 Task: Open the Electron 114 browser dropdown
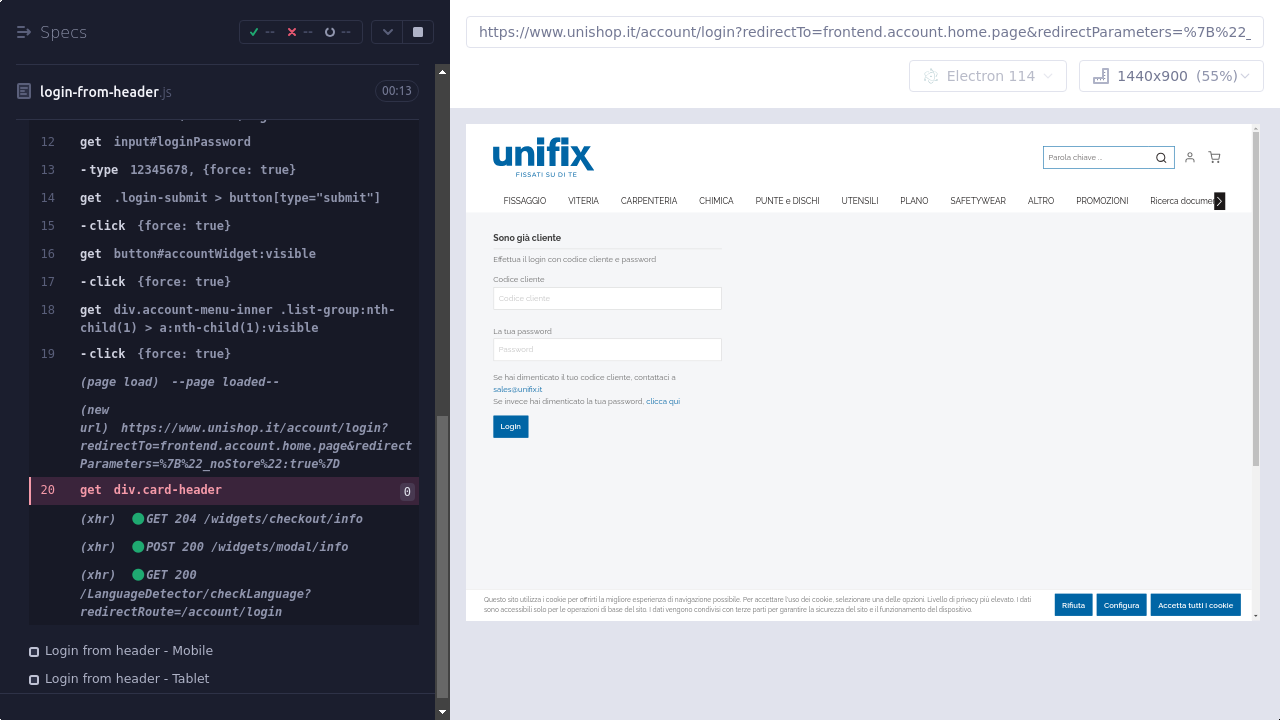coord(988,76)
